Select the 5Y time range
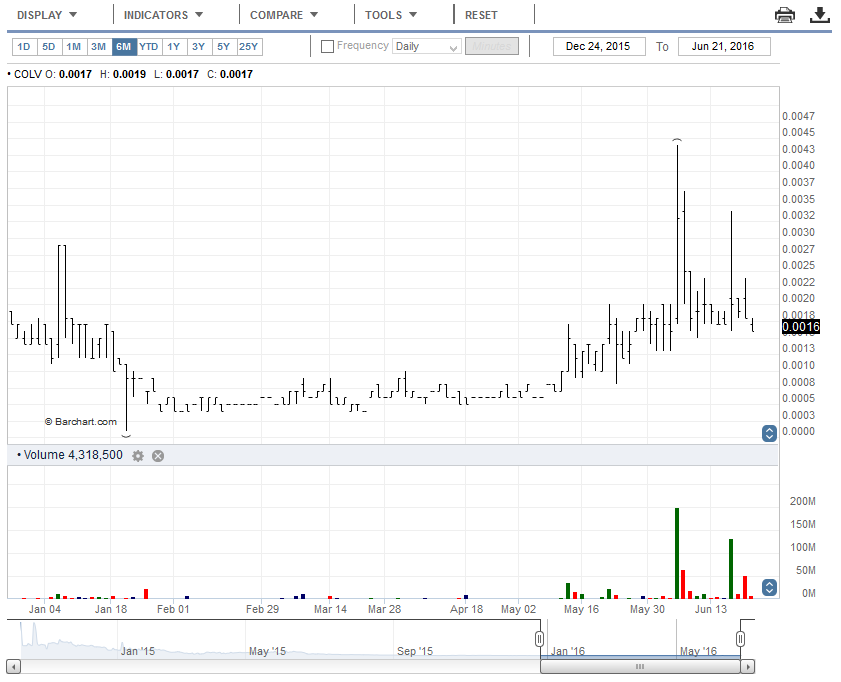The image size is (841, 682). point(224,47)
